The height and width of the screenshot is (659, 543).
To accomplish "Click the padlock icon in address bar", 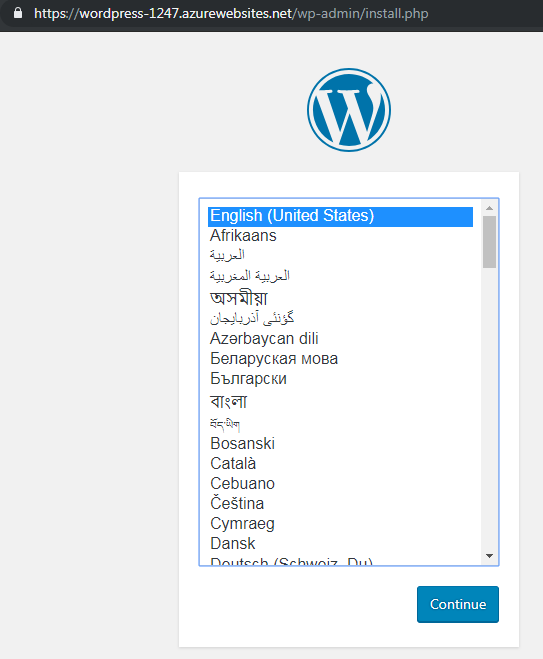I will coord(18,13).
